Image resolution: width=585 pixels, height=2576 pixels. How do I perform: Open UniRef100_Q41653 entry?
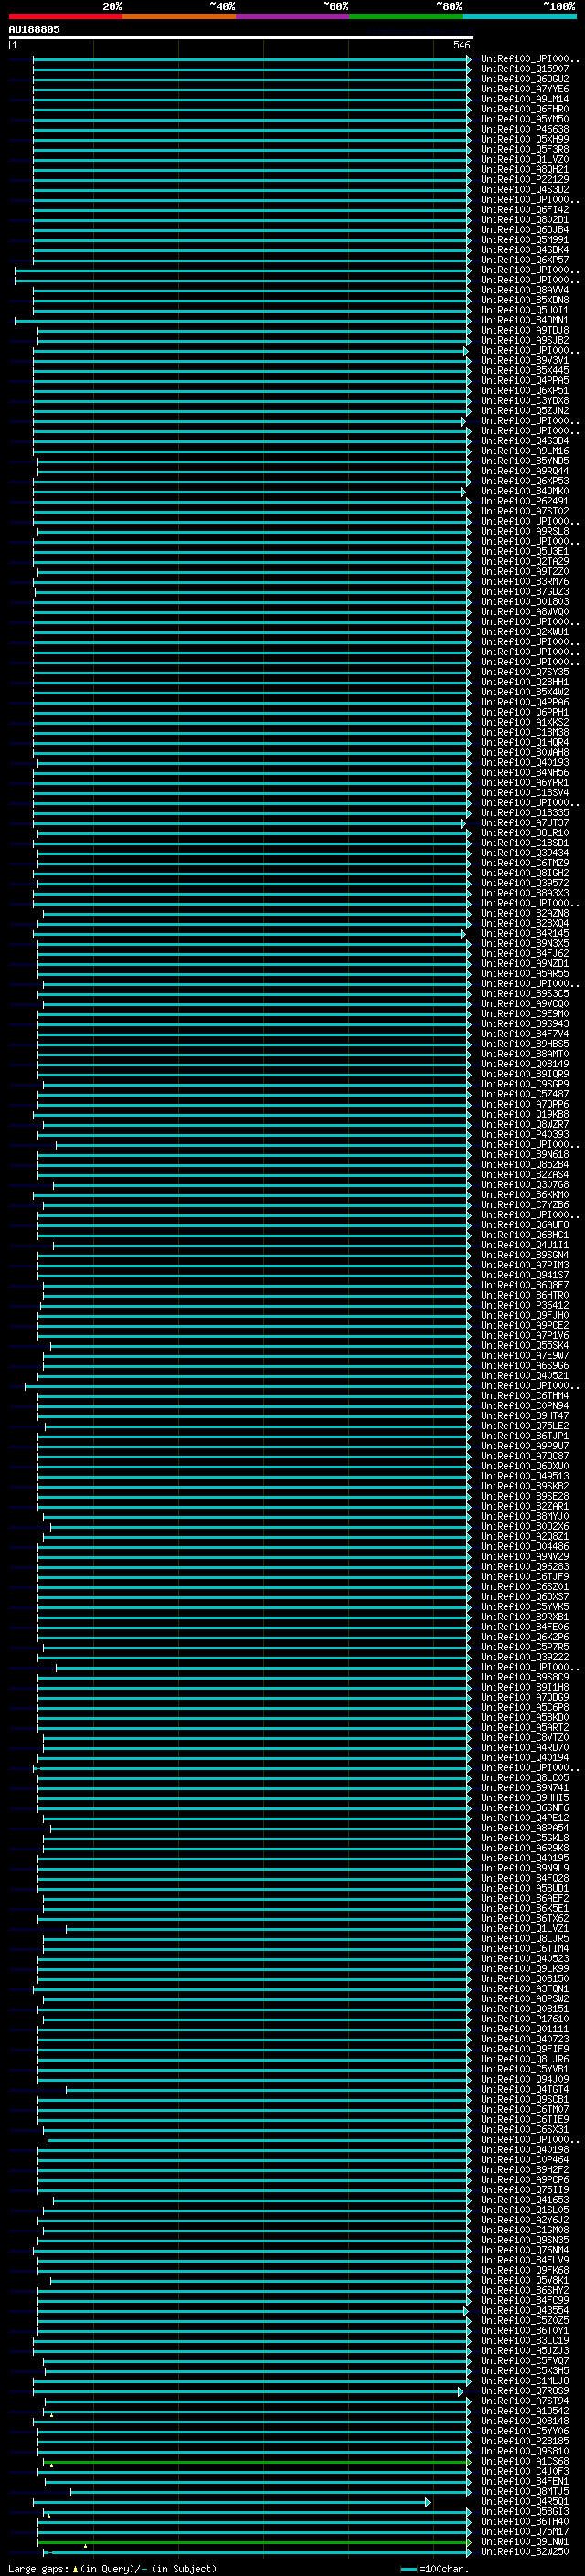coord(525,2199)
